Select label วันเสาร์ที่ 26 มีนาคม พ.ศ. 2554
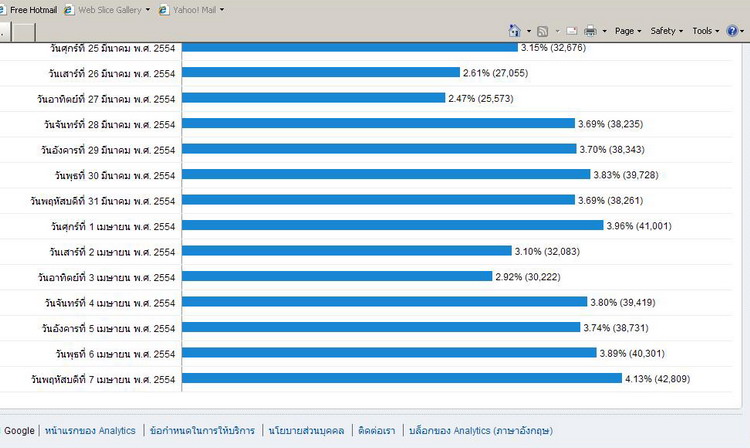This screenshot has width=750, height=448. pos(112,73)
